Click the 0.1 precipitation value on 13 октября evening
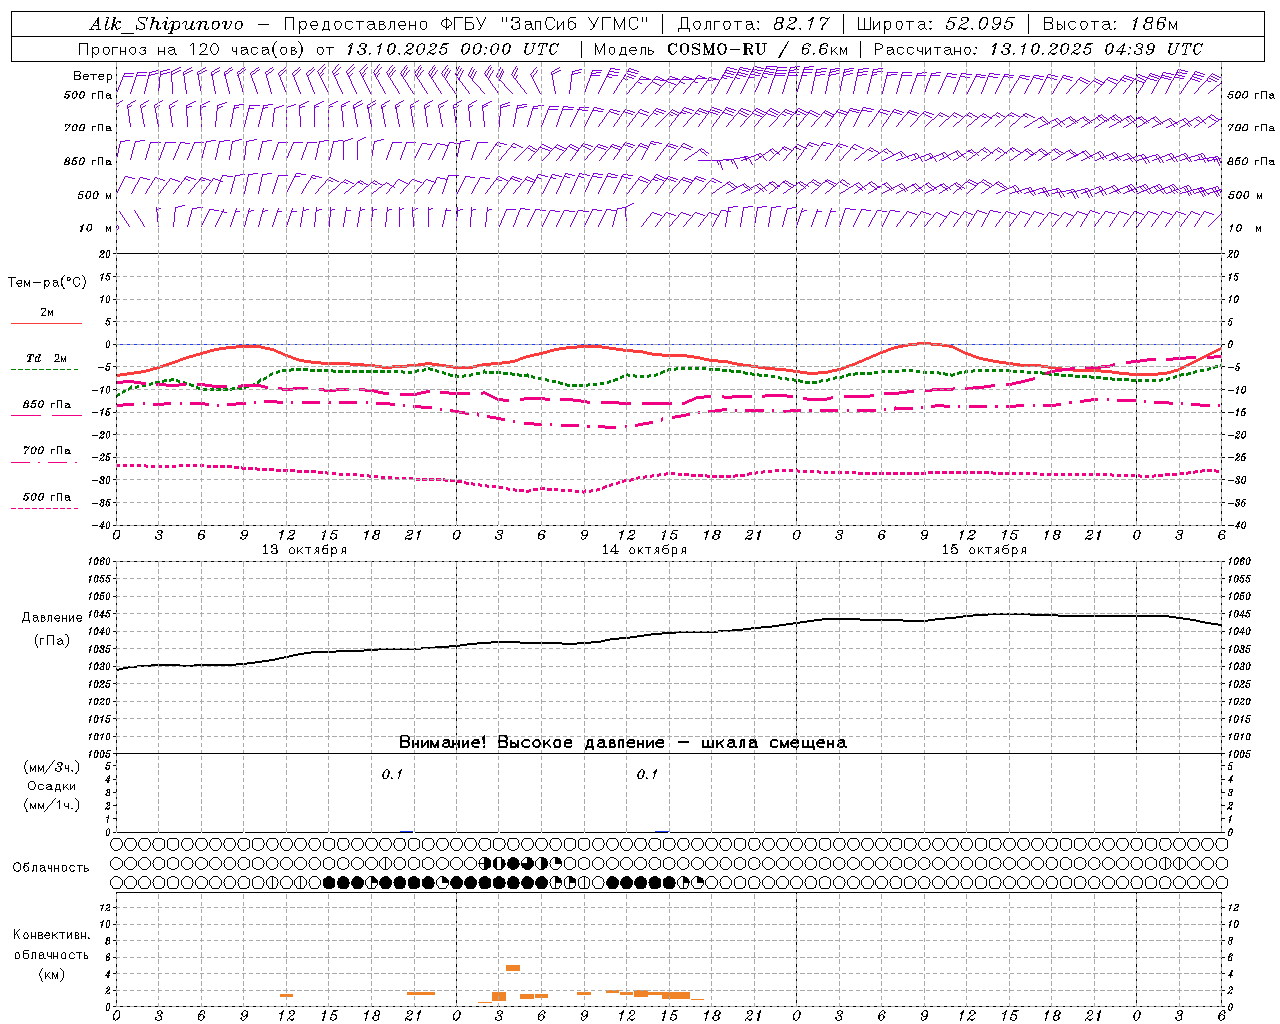Image resolution: width=1280 pixels, height=1024 pixels. coord(392,774)
